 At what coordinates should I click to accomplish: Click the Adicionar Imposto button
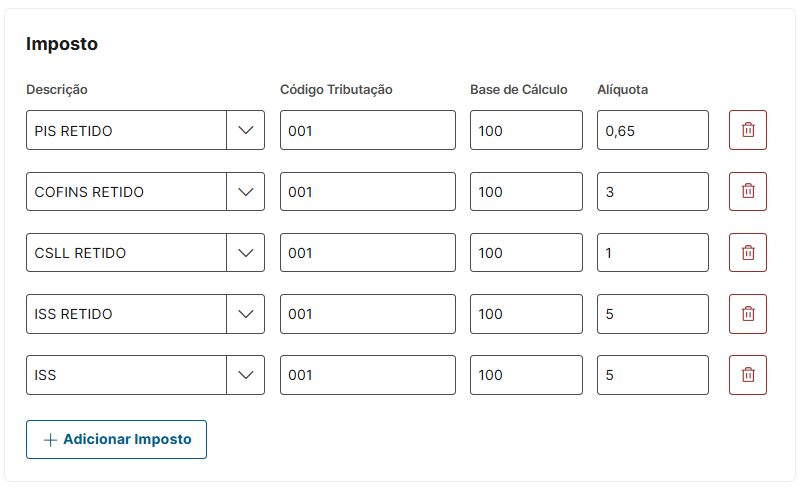tap(116, 439)
